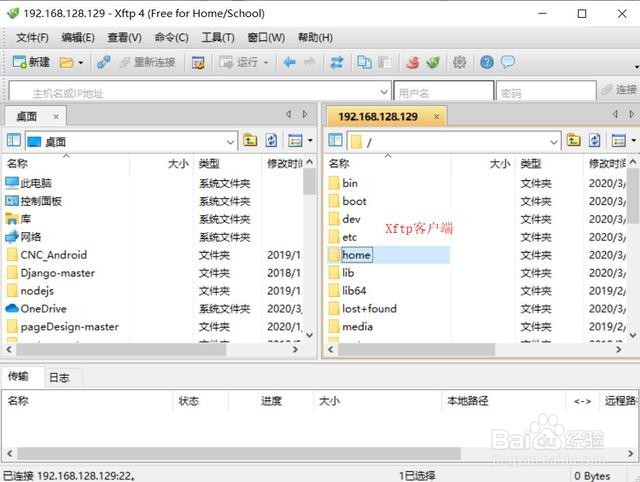This screenshot has height=482, width=640.
Task: Click the Run (运行) toolbar button
Action: point(238,62)
